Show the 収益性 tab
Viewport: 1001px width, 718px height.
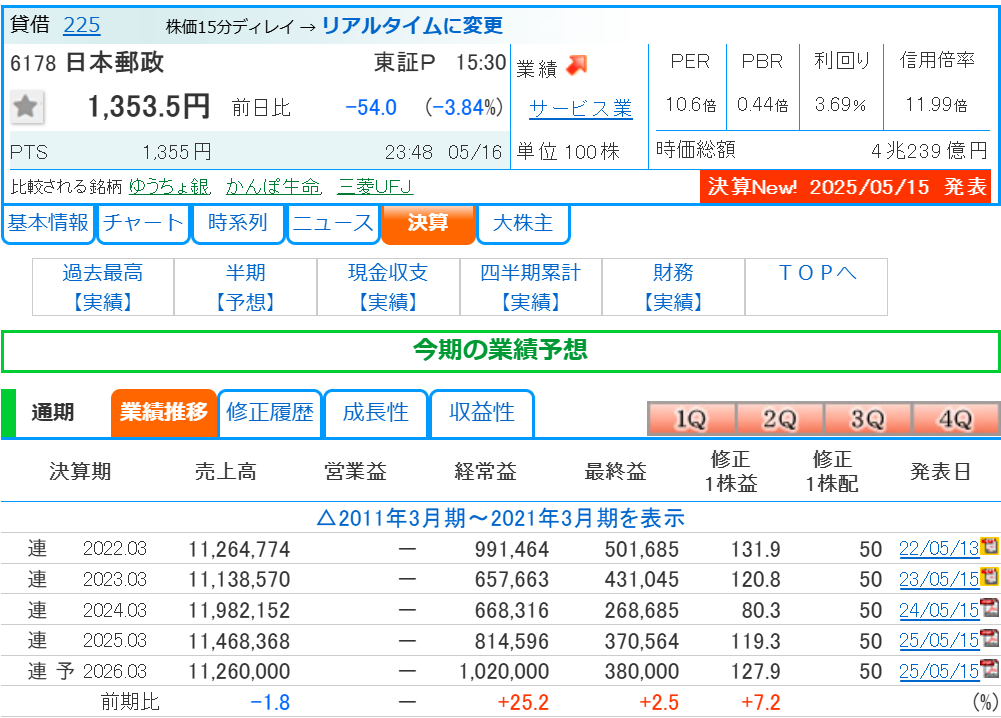(x=482, y=413)
